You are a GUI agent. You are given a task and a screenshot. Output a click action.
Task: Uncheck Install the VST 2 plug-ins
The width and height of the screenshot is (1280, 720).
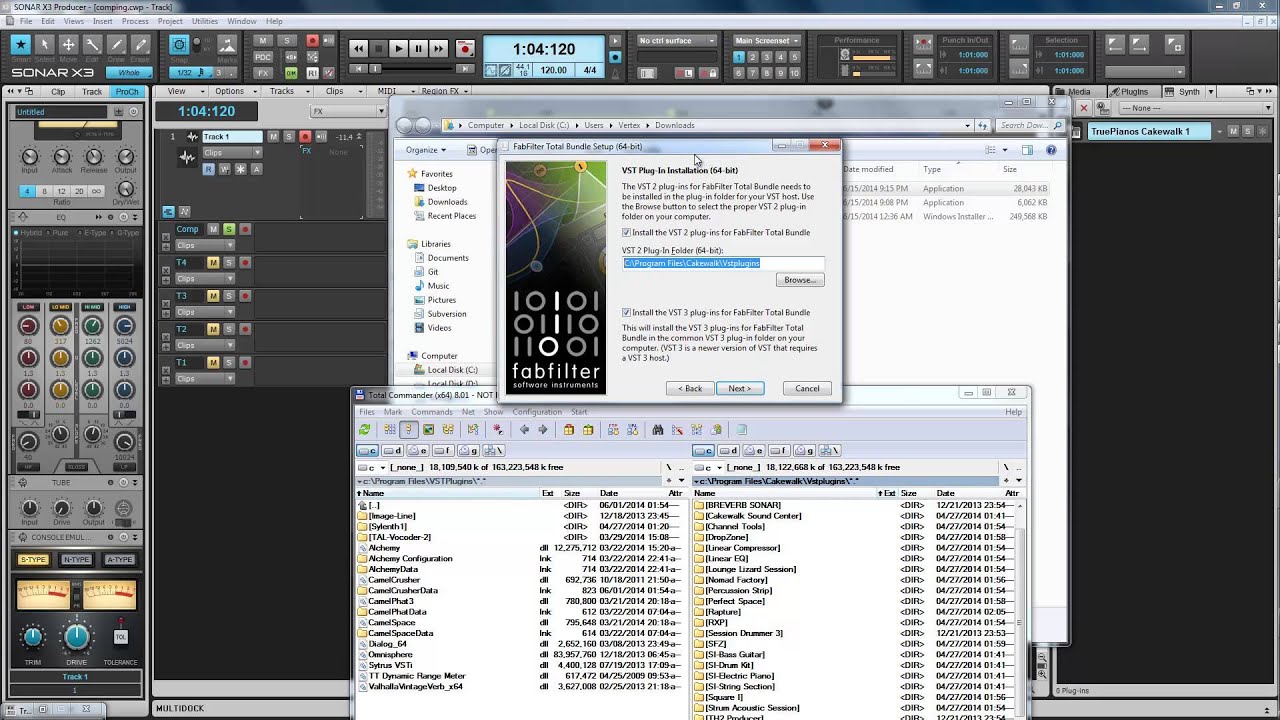627,232
